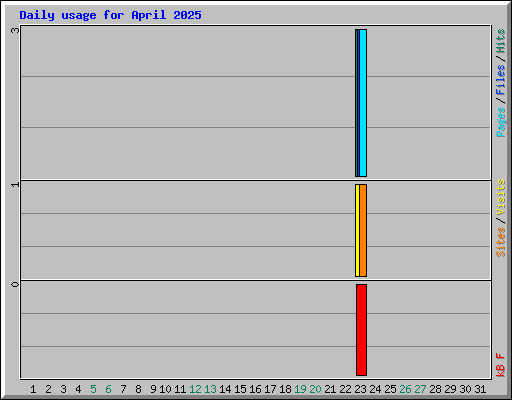Click the 'Visits' legend label
The height and width of the screenshot is (400, 512).
point(501,197)
